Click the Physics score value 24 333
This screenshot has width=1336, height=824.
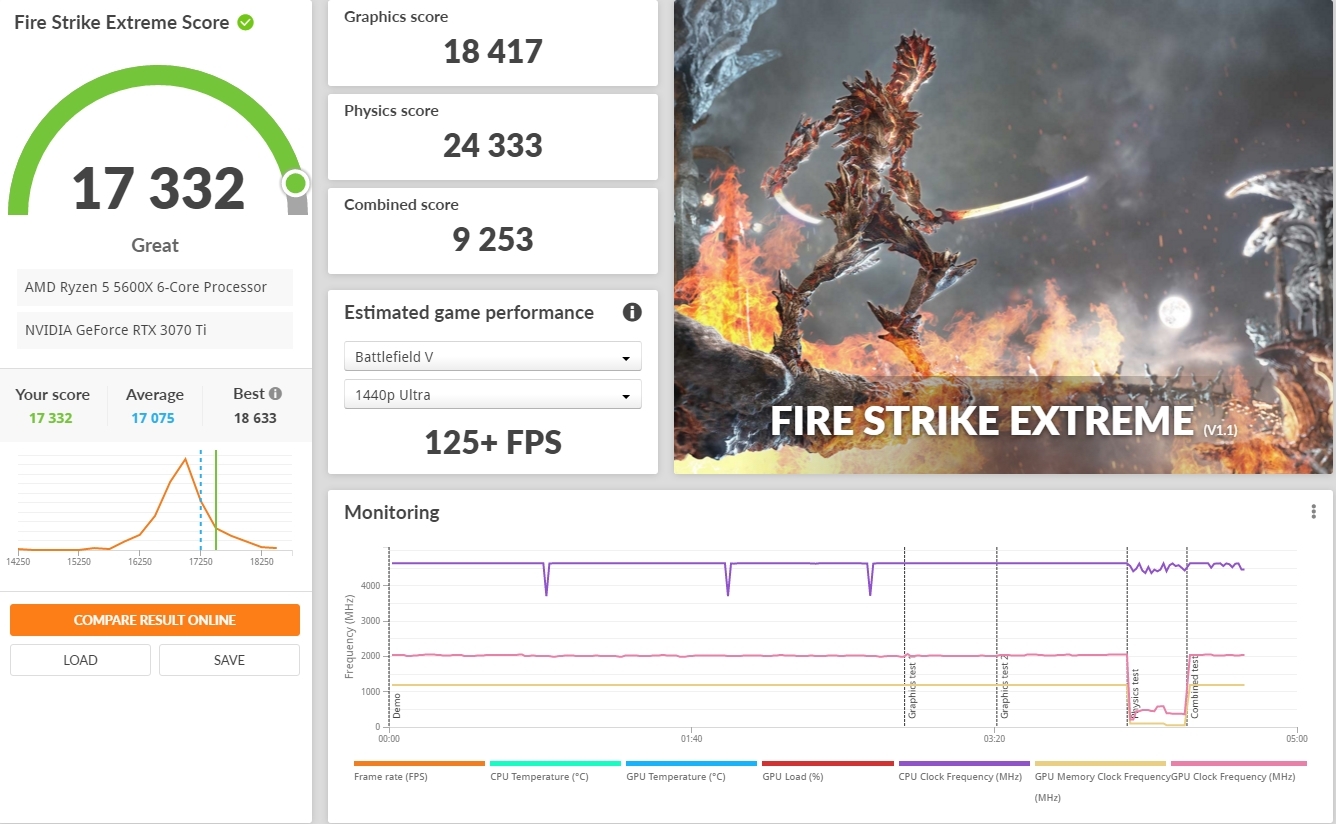493,145
